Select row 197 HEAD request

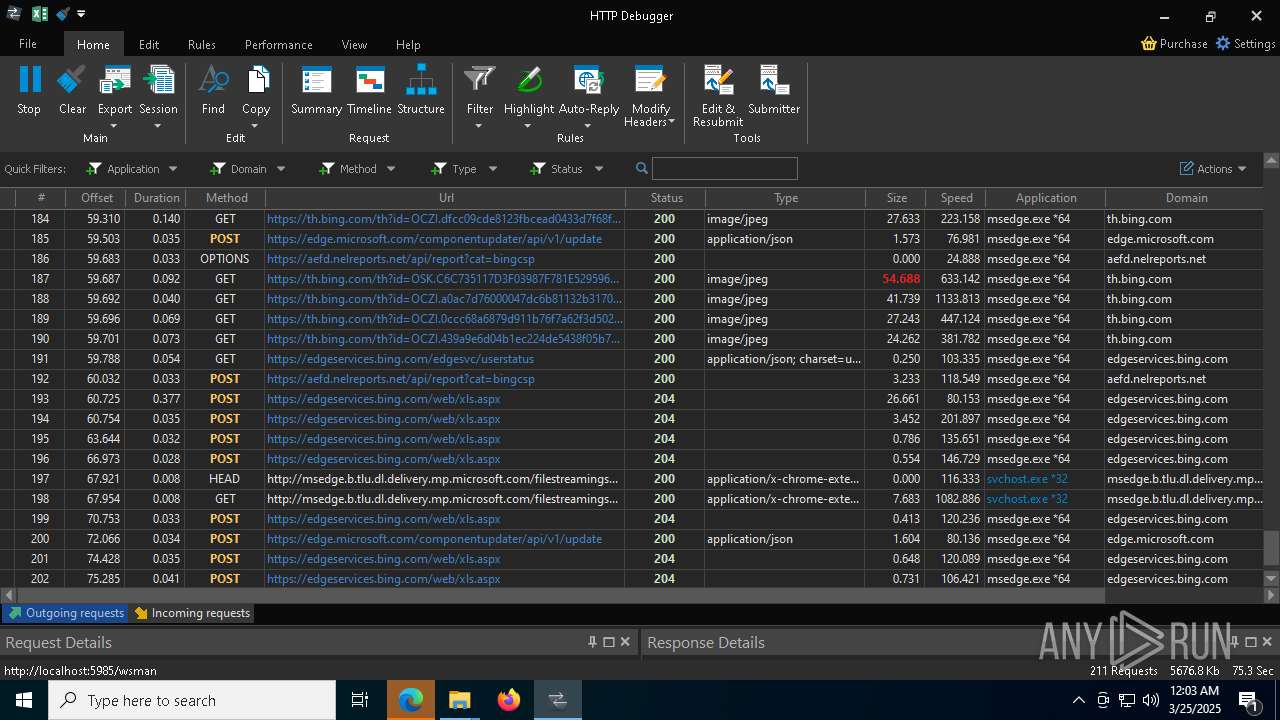pos(632,479)
